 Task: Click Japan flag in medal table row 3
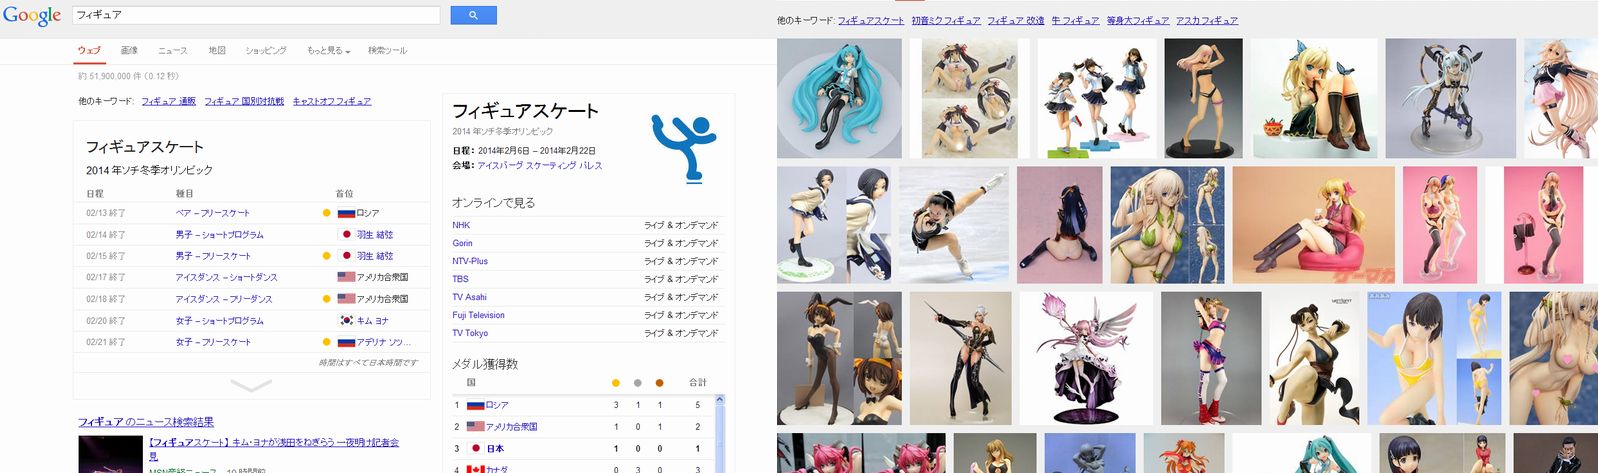tap(476, 448)
